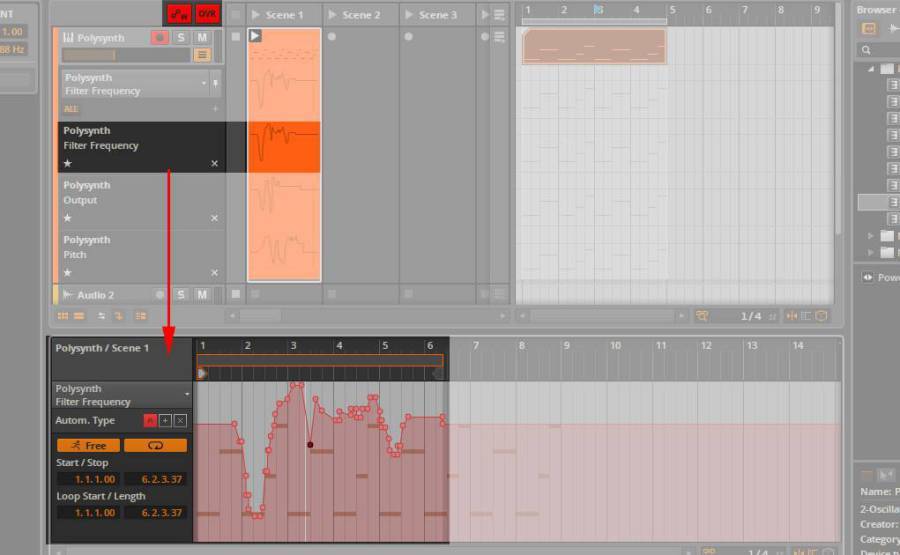
Task: Toggle the clip loop button
Action: (x=155, y=445)
